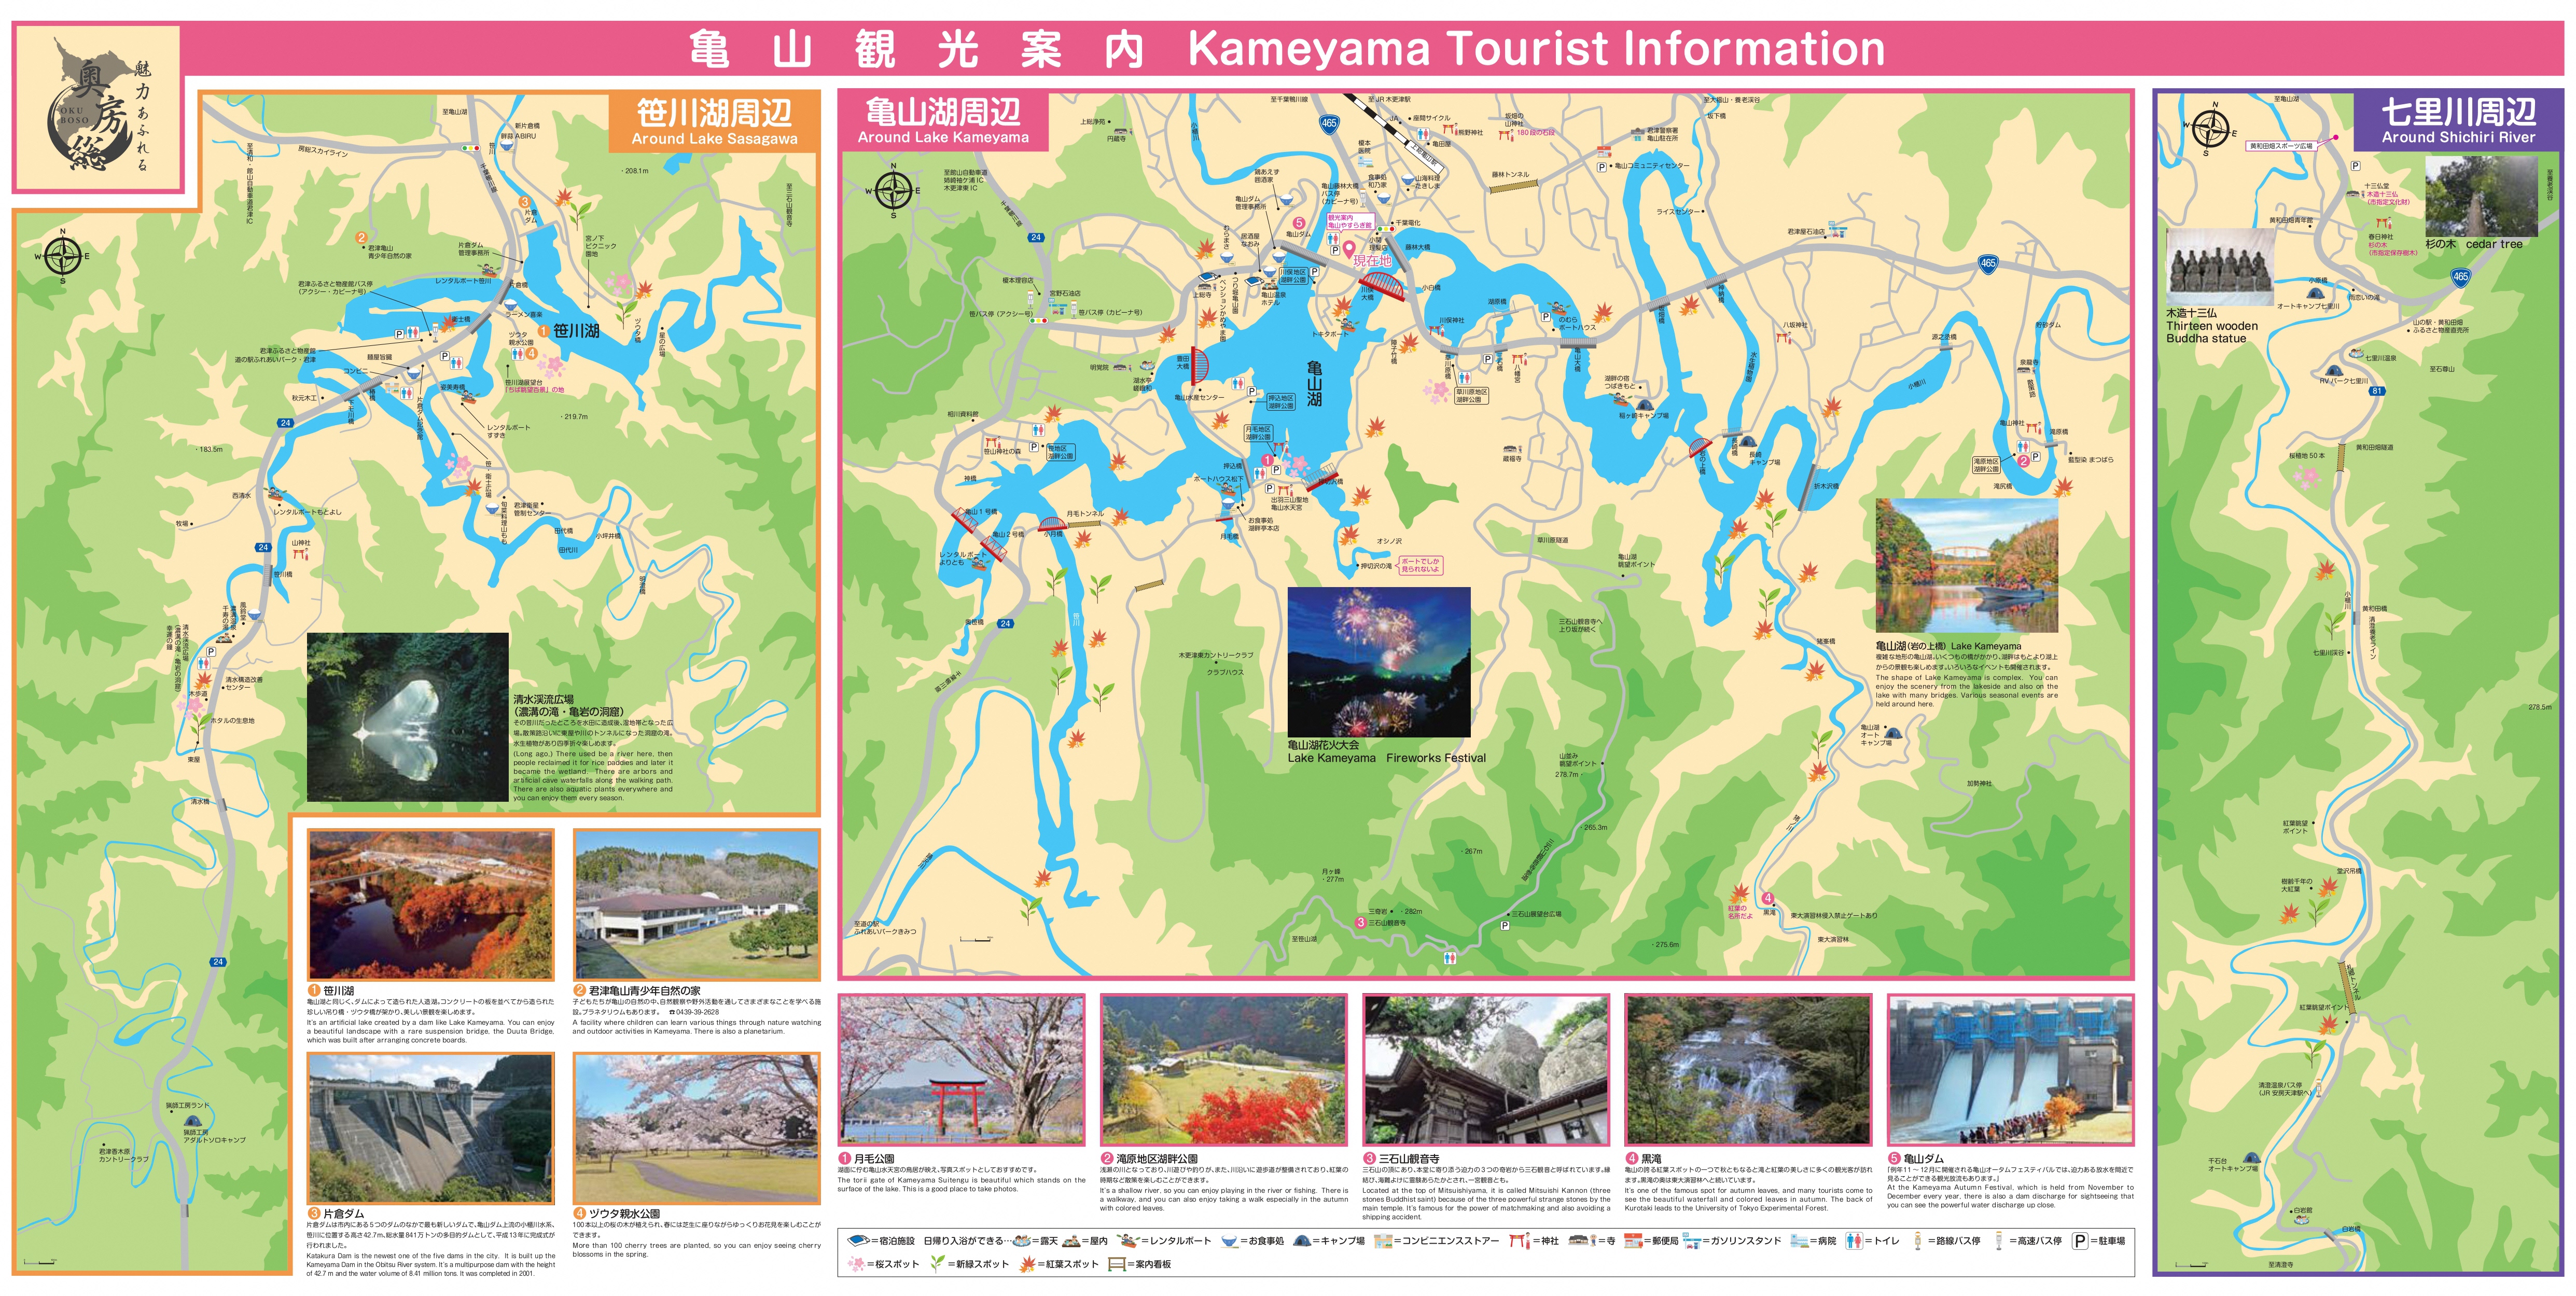
Task: Select the temple (寺) legend icon
Action: tap(1583, 1240)
